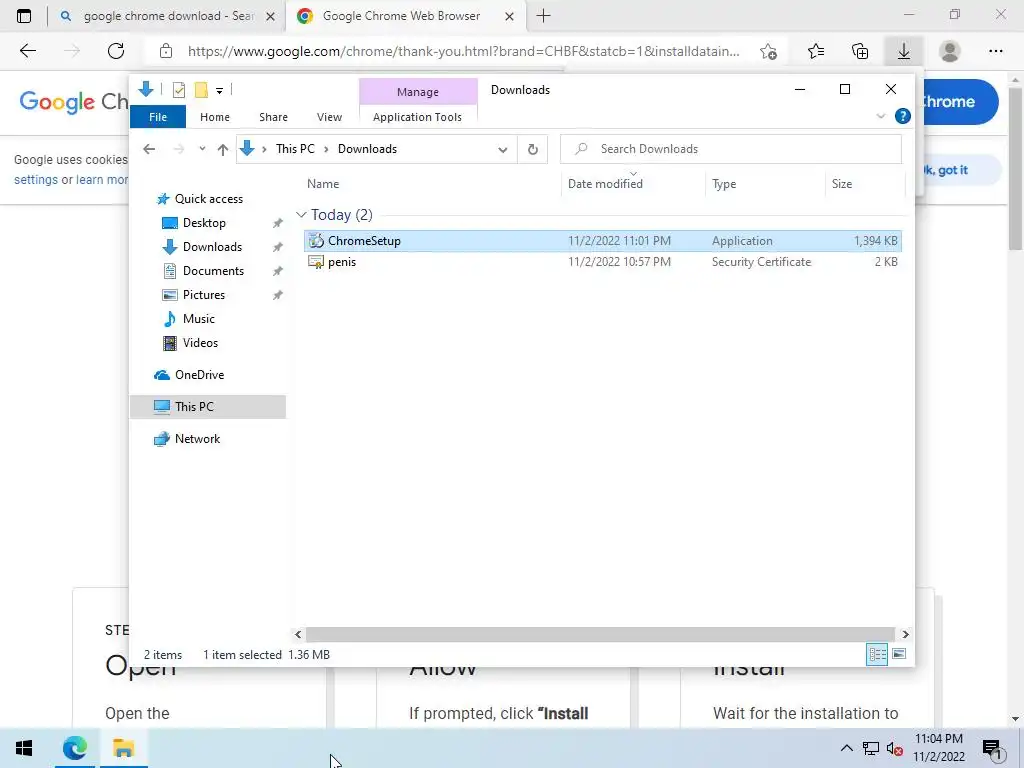This screenshot has width=1024, height=768.
Task: Go back in Edge browser
Action: point(27,51)
